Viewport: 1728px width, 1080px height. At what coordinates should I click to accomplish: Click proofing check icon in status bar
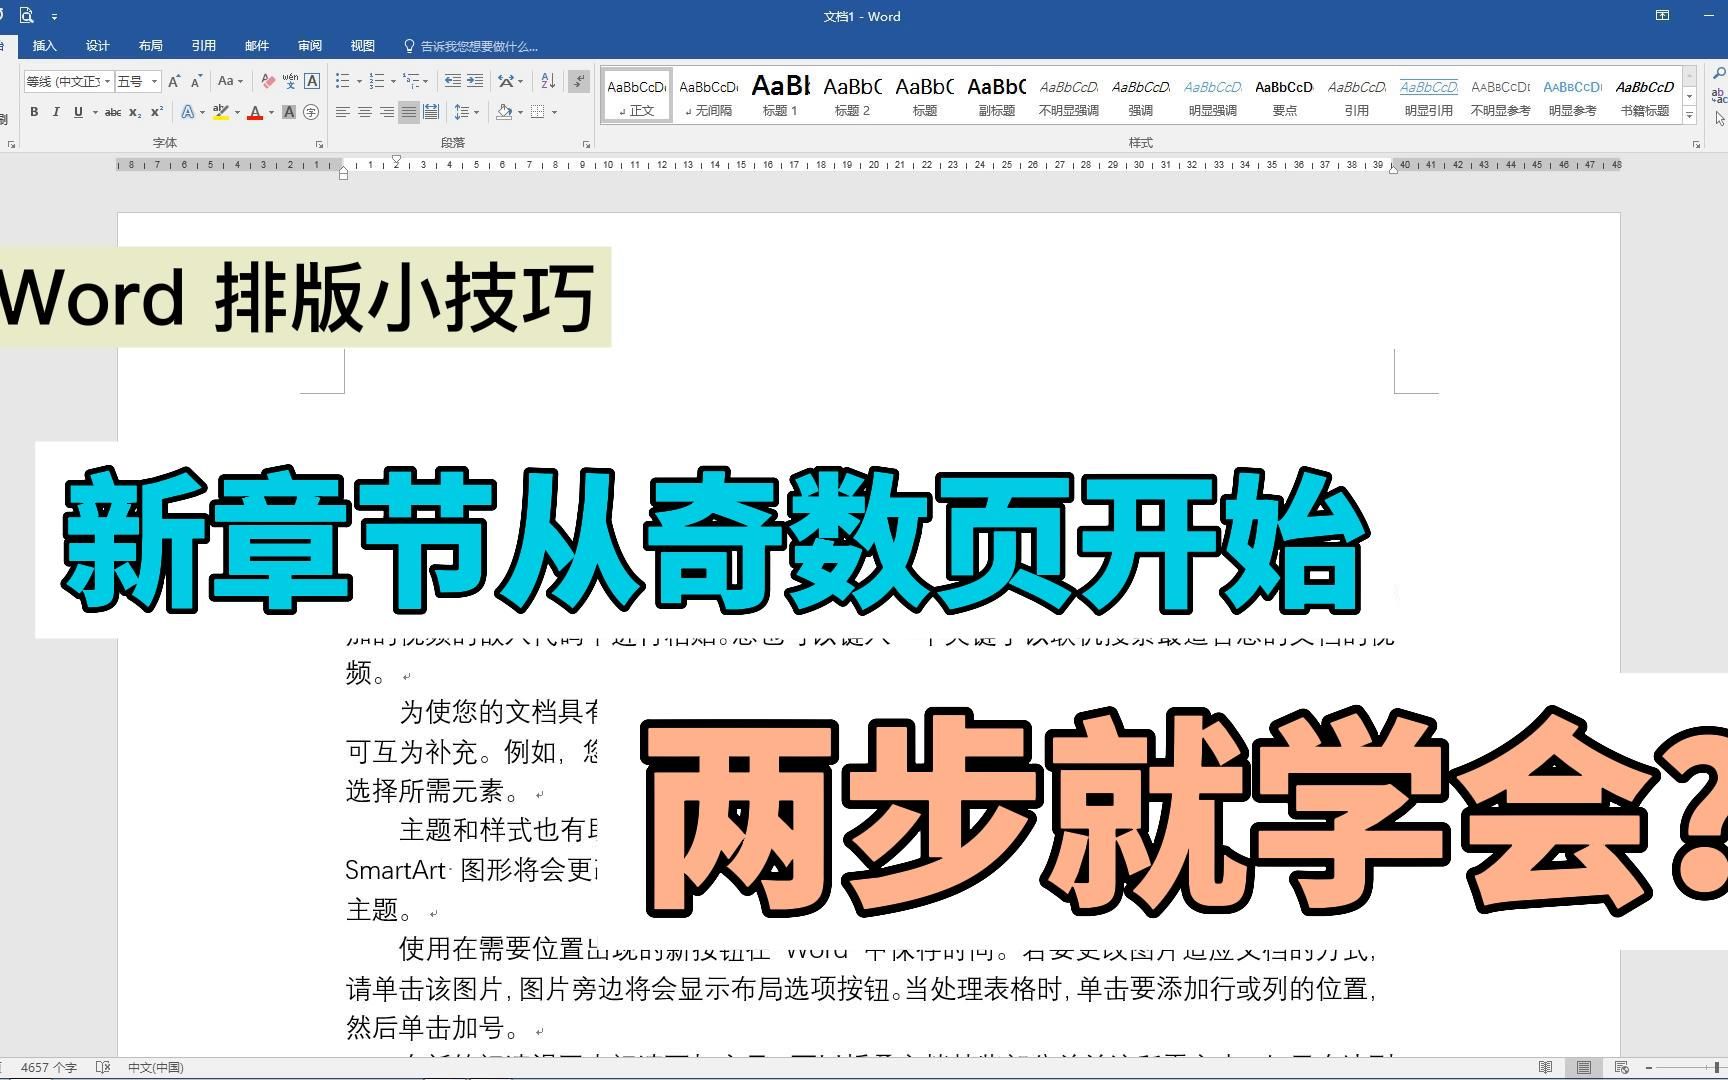pyautogui.click(x=102, y=1068)
